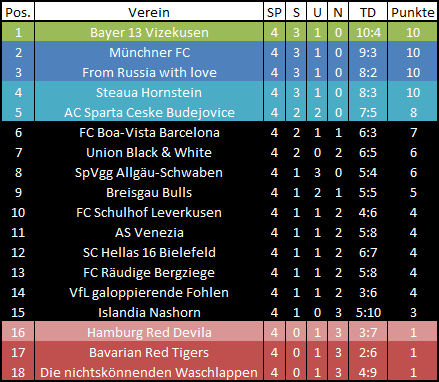Screen dimensions: 439x382
Task: Click the SpVgg Allgäu-Schwaben cell
Action: point(149,172)
